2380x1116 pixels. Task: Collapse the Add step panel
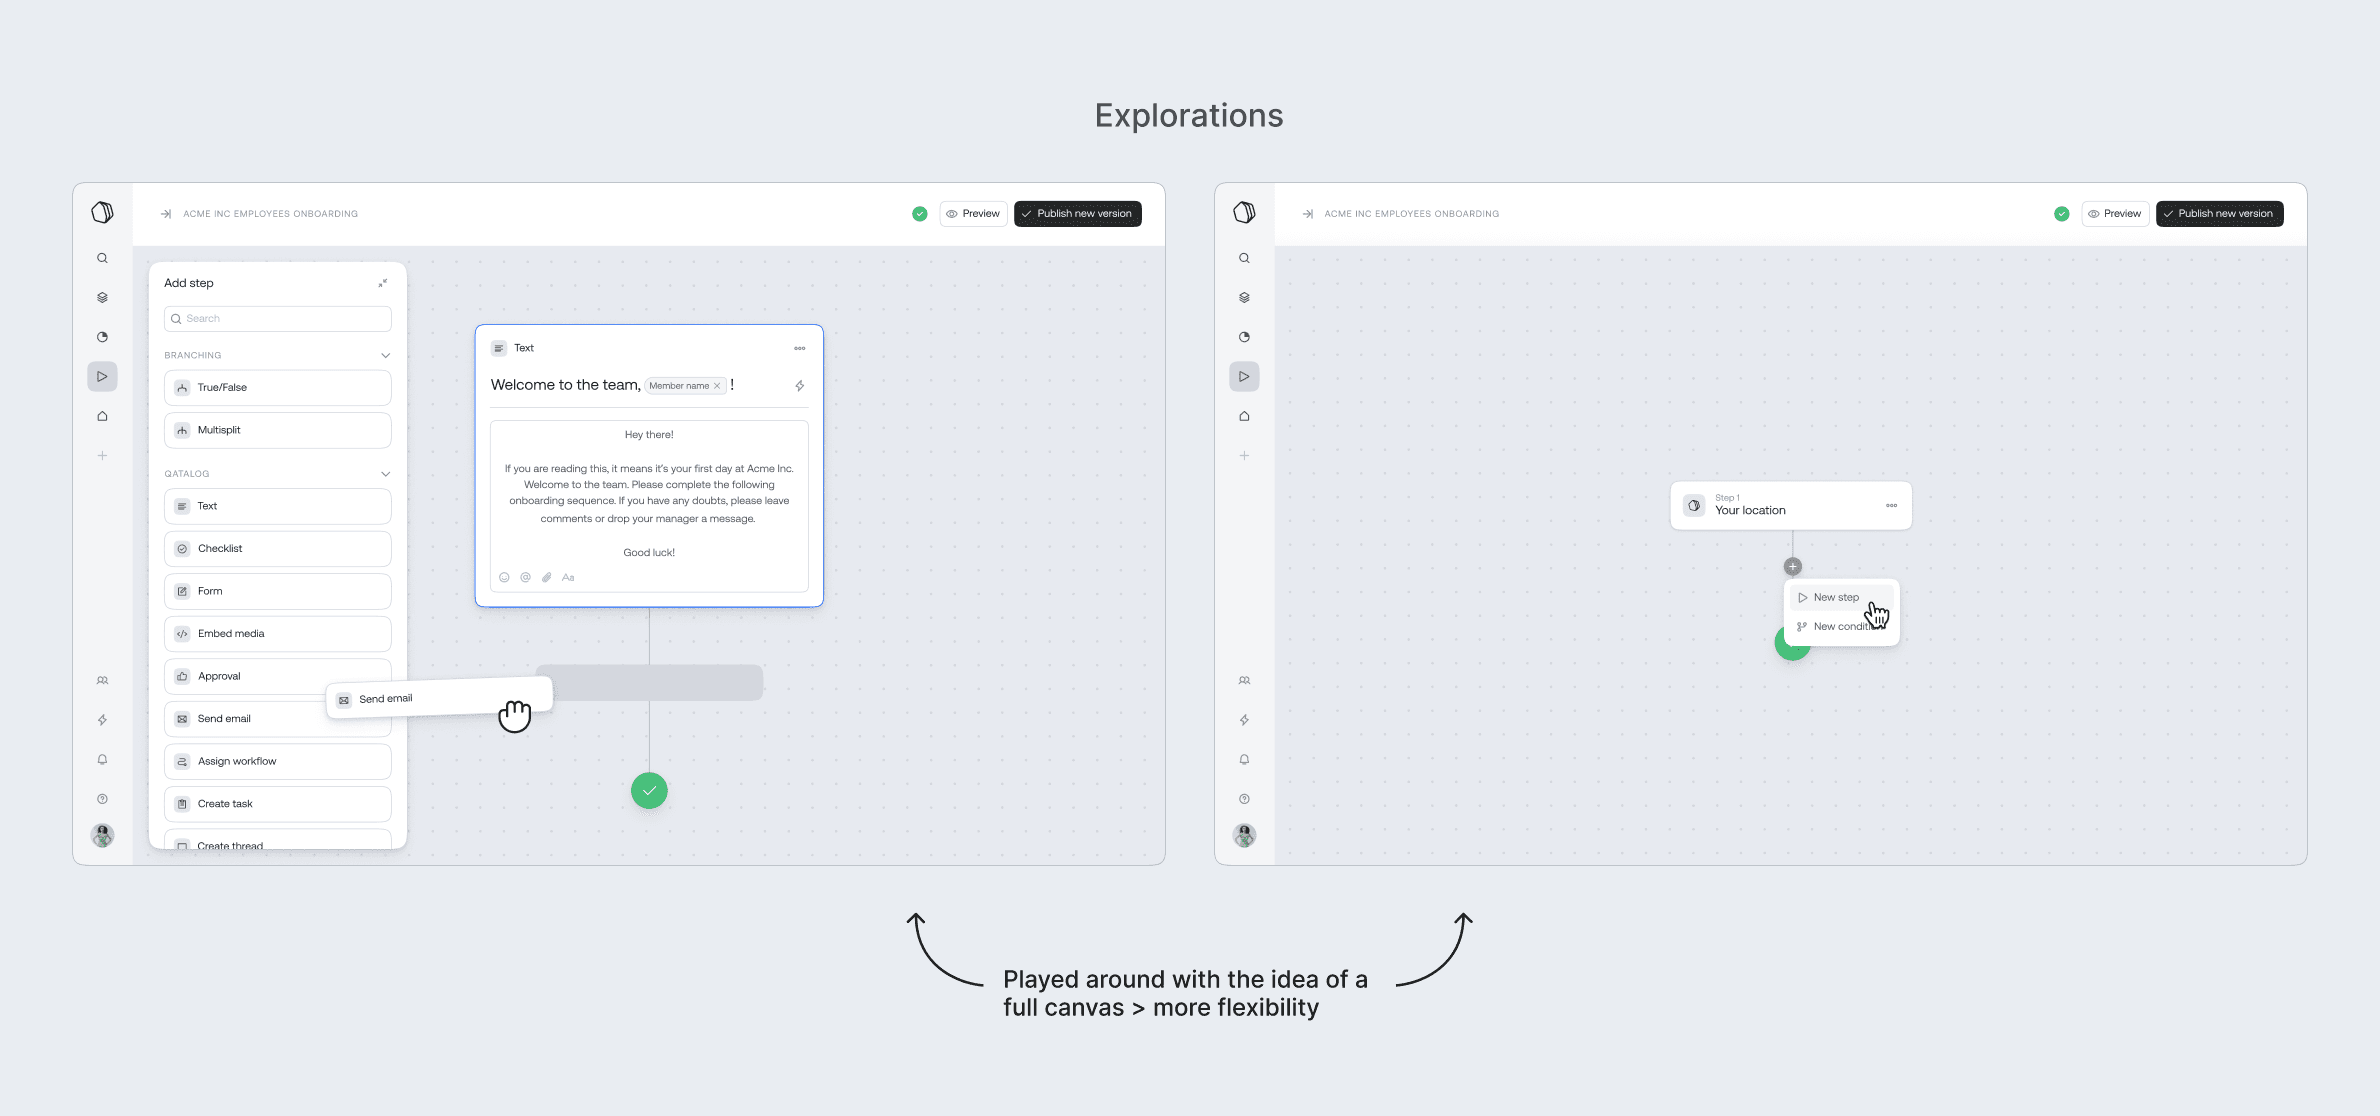[x=382, y=283]
